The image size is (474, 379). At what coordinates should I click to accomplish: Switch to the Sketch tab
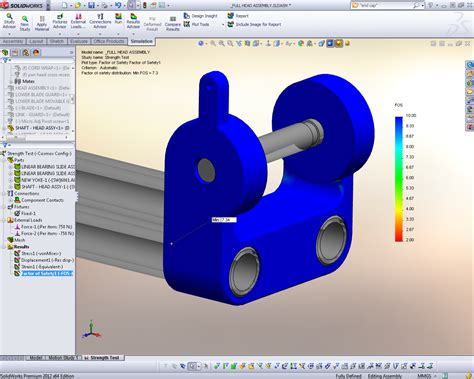pos(57,41)
